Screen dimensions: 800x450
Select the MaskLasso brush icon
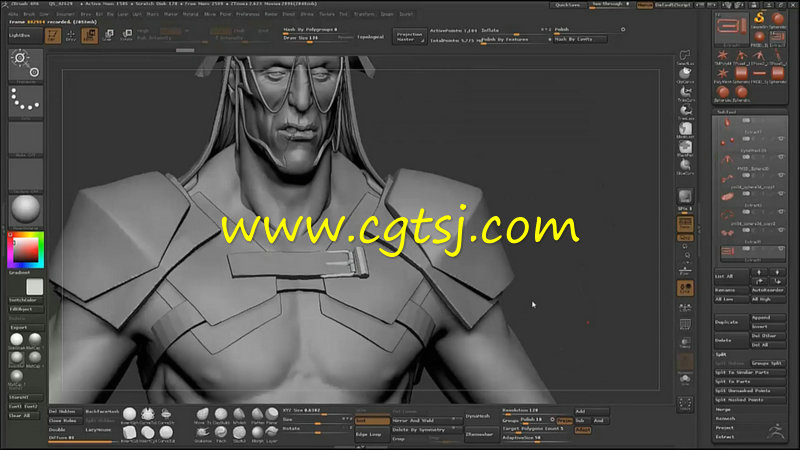click(x=685, y=130)
